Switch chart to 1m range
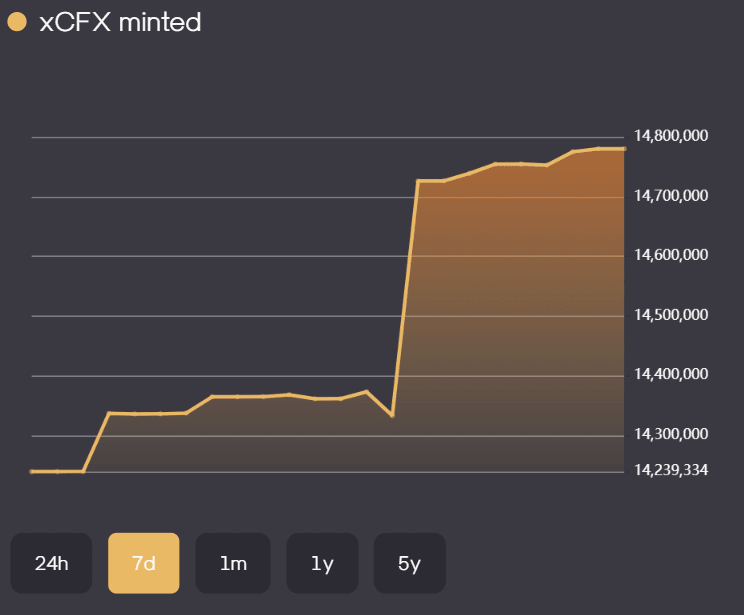 233,563
